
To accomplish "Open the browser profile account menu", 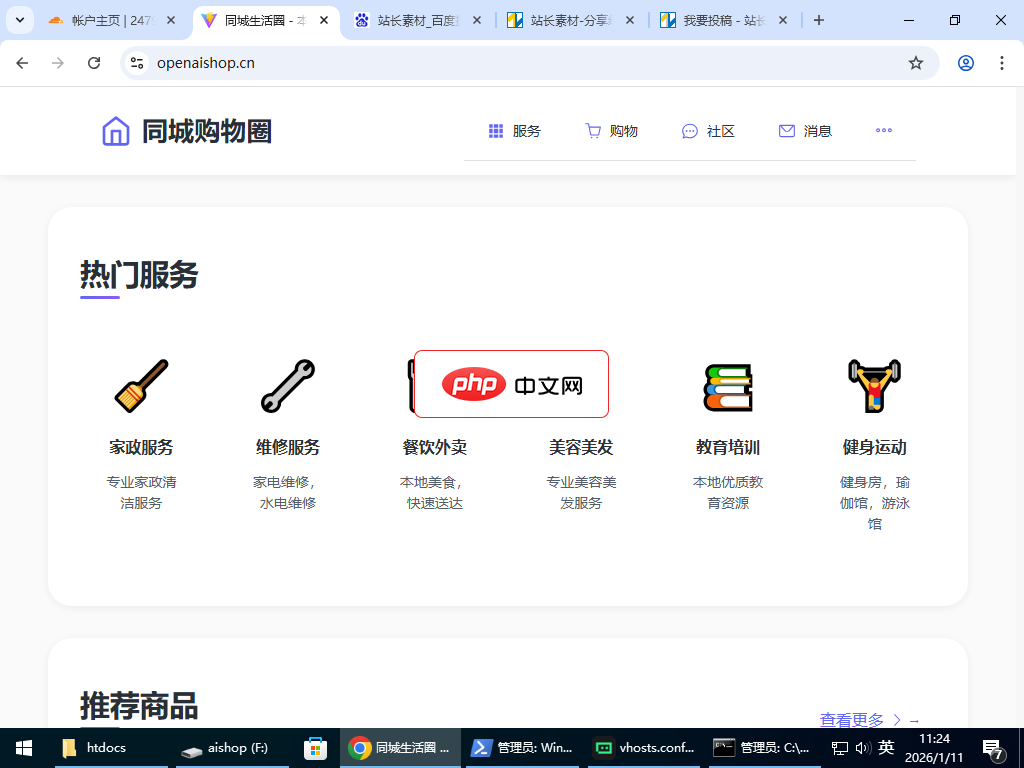I will tap(965, 62).
